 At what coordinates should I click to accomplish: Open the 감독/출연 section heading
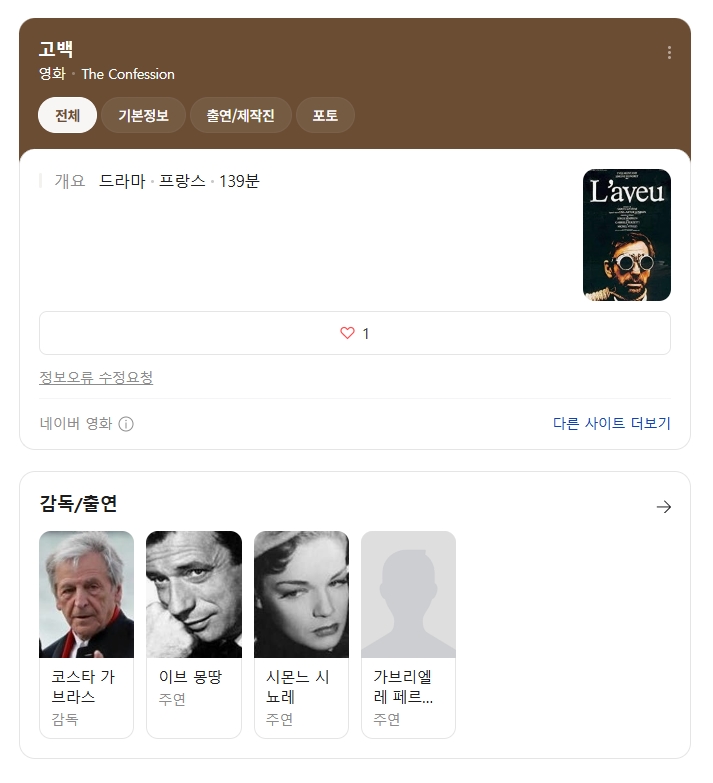(x=78, y=504)
